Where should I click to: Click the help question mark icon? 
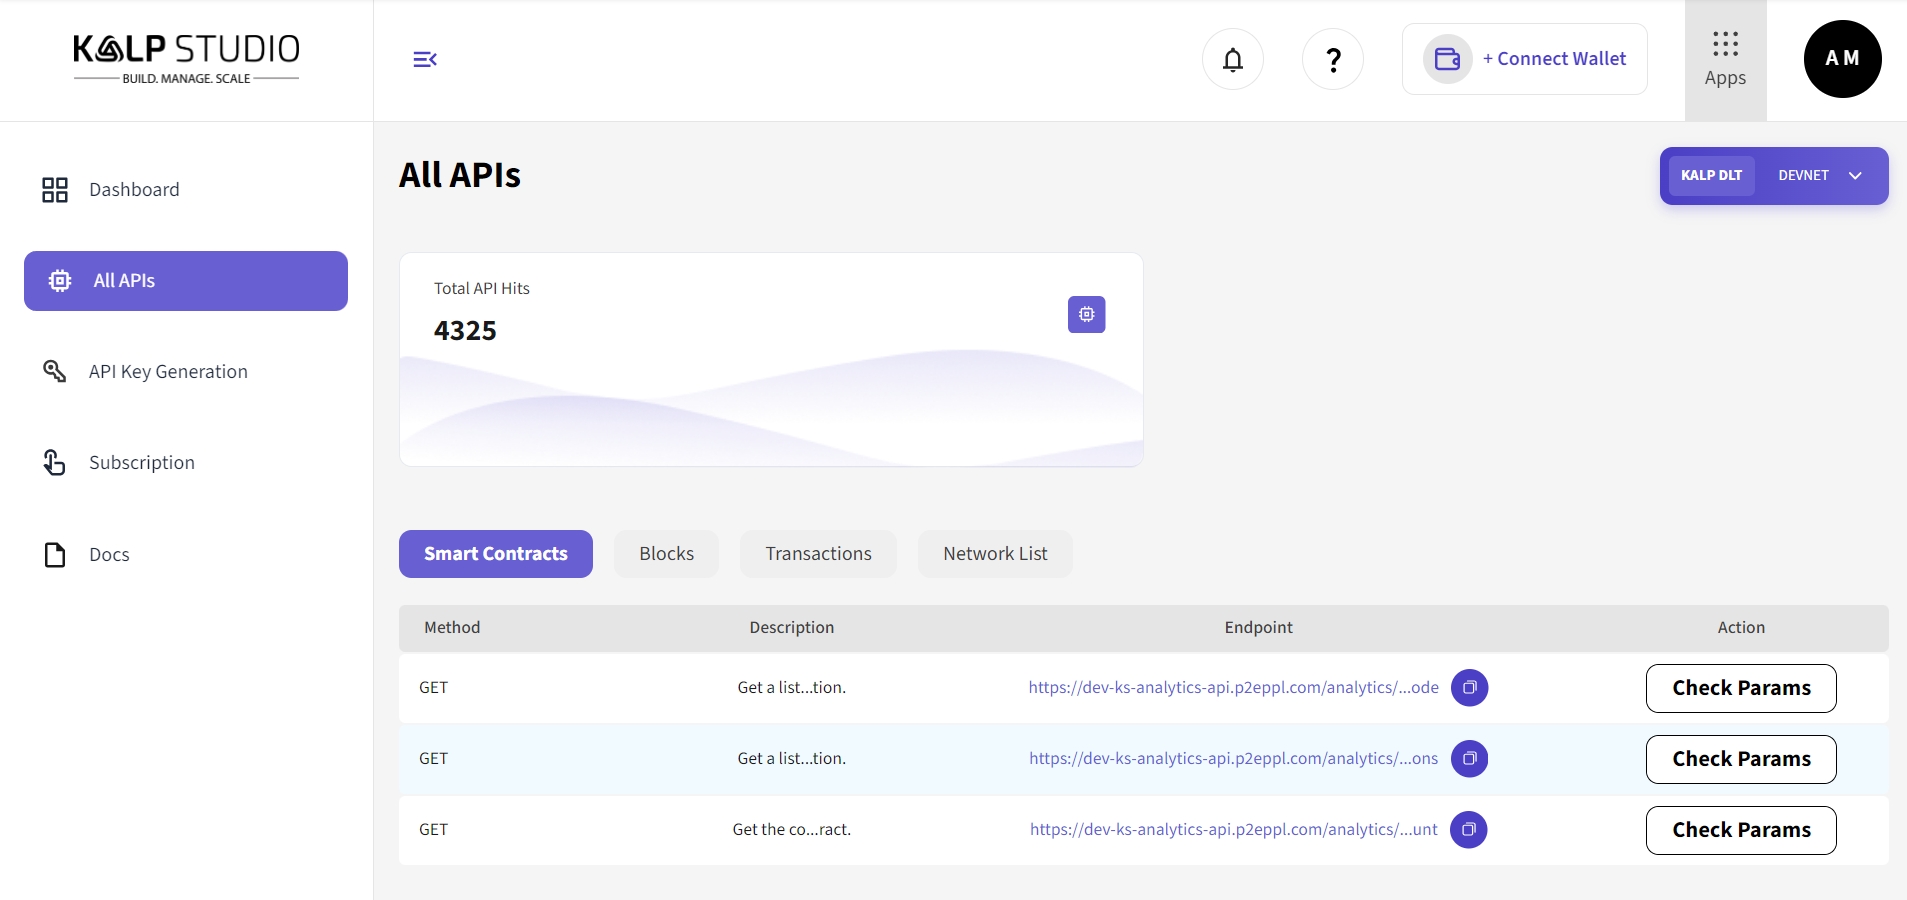(1332, 60)
